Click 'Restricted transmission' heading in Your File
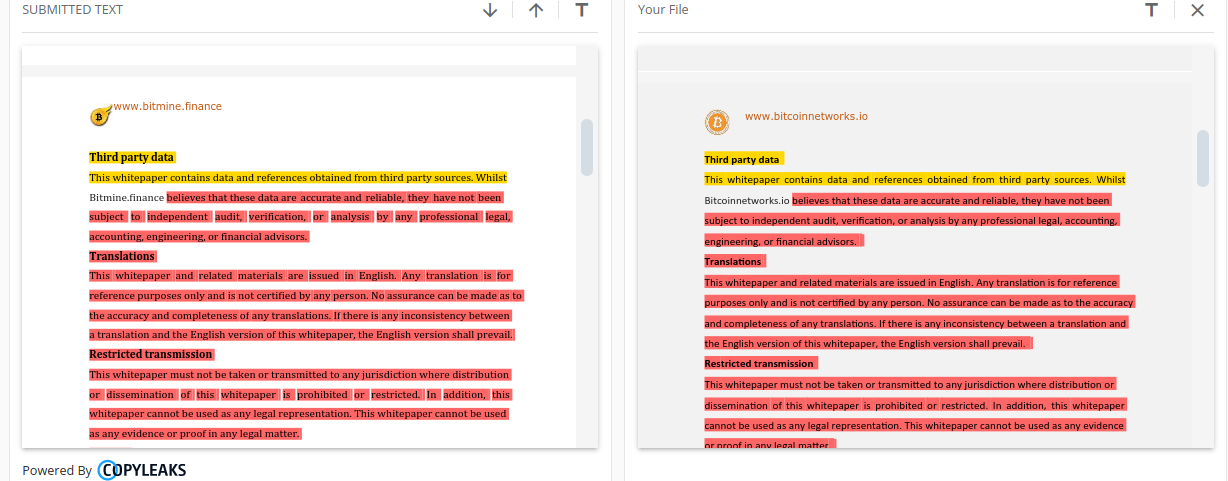This screenshot has height=481, width=1228. tap(760, 363)
